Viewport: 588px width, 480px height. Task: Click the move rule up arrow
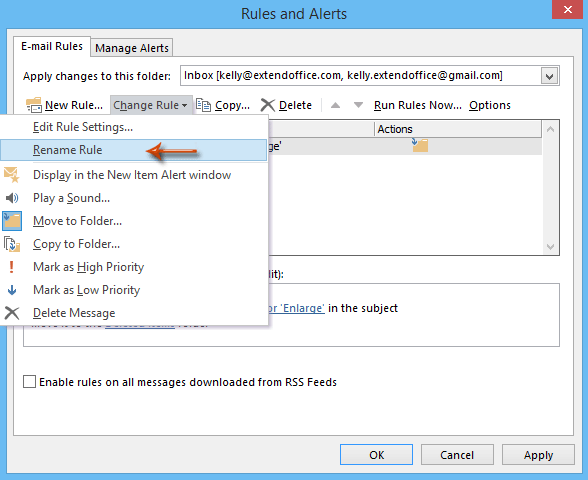tap(335, 105)
